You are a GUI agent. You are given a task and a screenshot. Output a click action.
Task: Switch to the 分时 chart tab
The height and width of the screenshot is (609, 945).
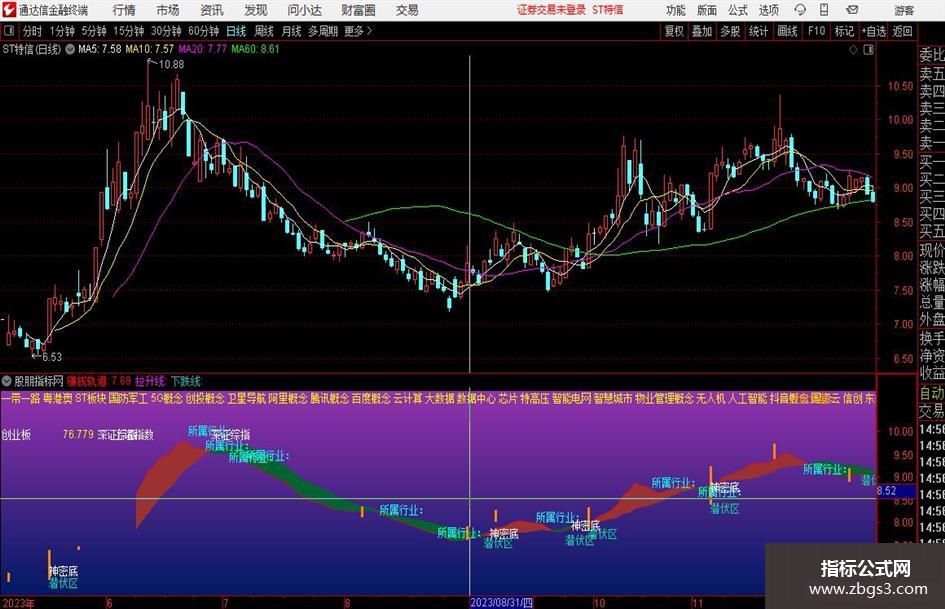pyautogui.click(x=33, y=31)
